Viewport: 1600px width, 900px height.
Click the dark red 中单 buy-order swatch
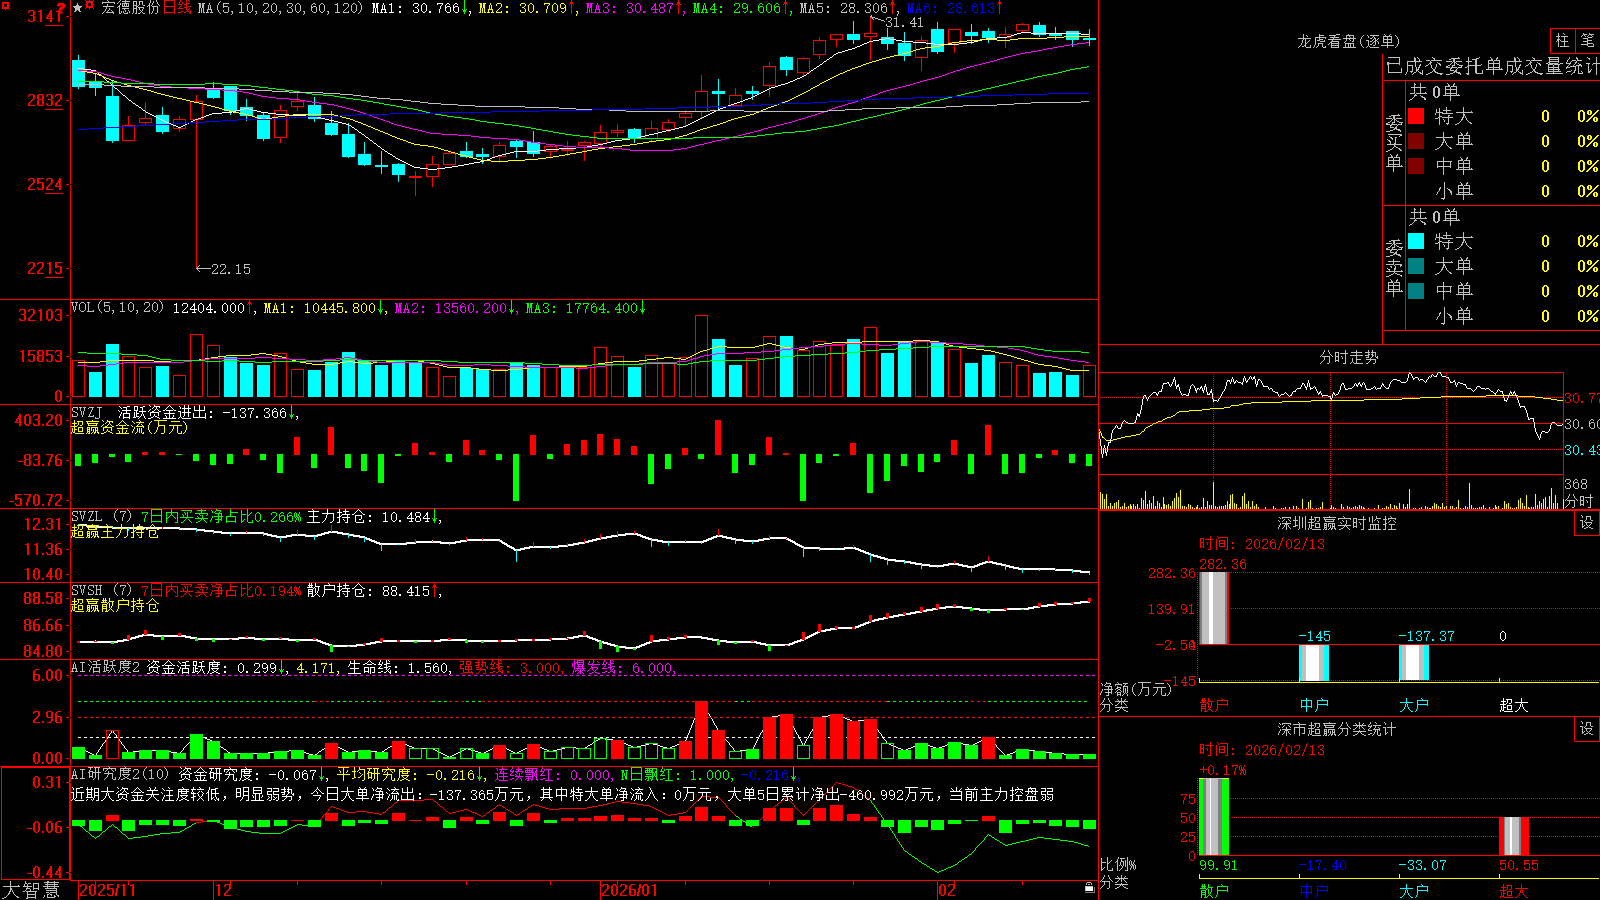tap(1416, 166)
